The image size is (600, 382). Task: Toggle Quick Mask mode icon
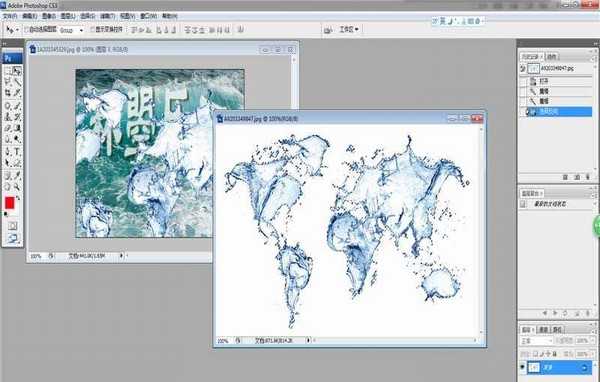point(12,226)
